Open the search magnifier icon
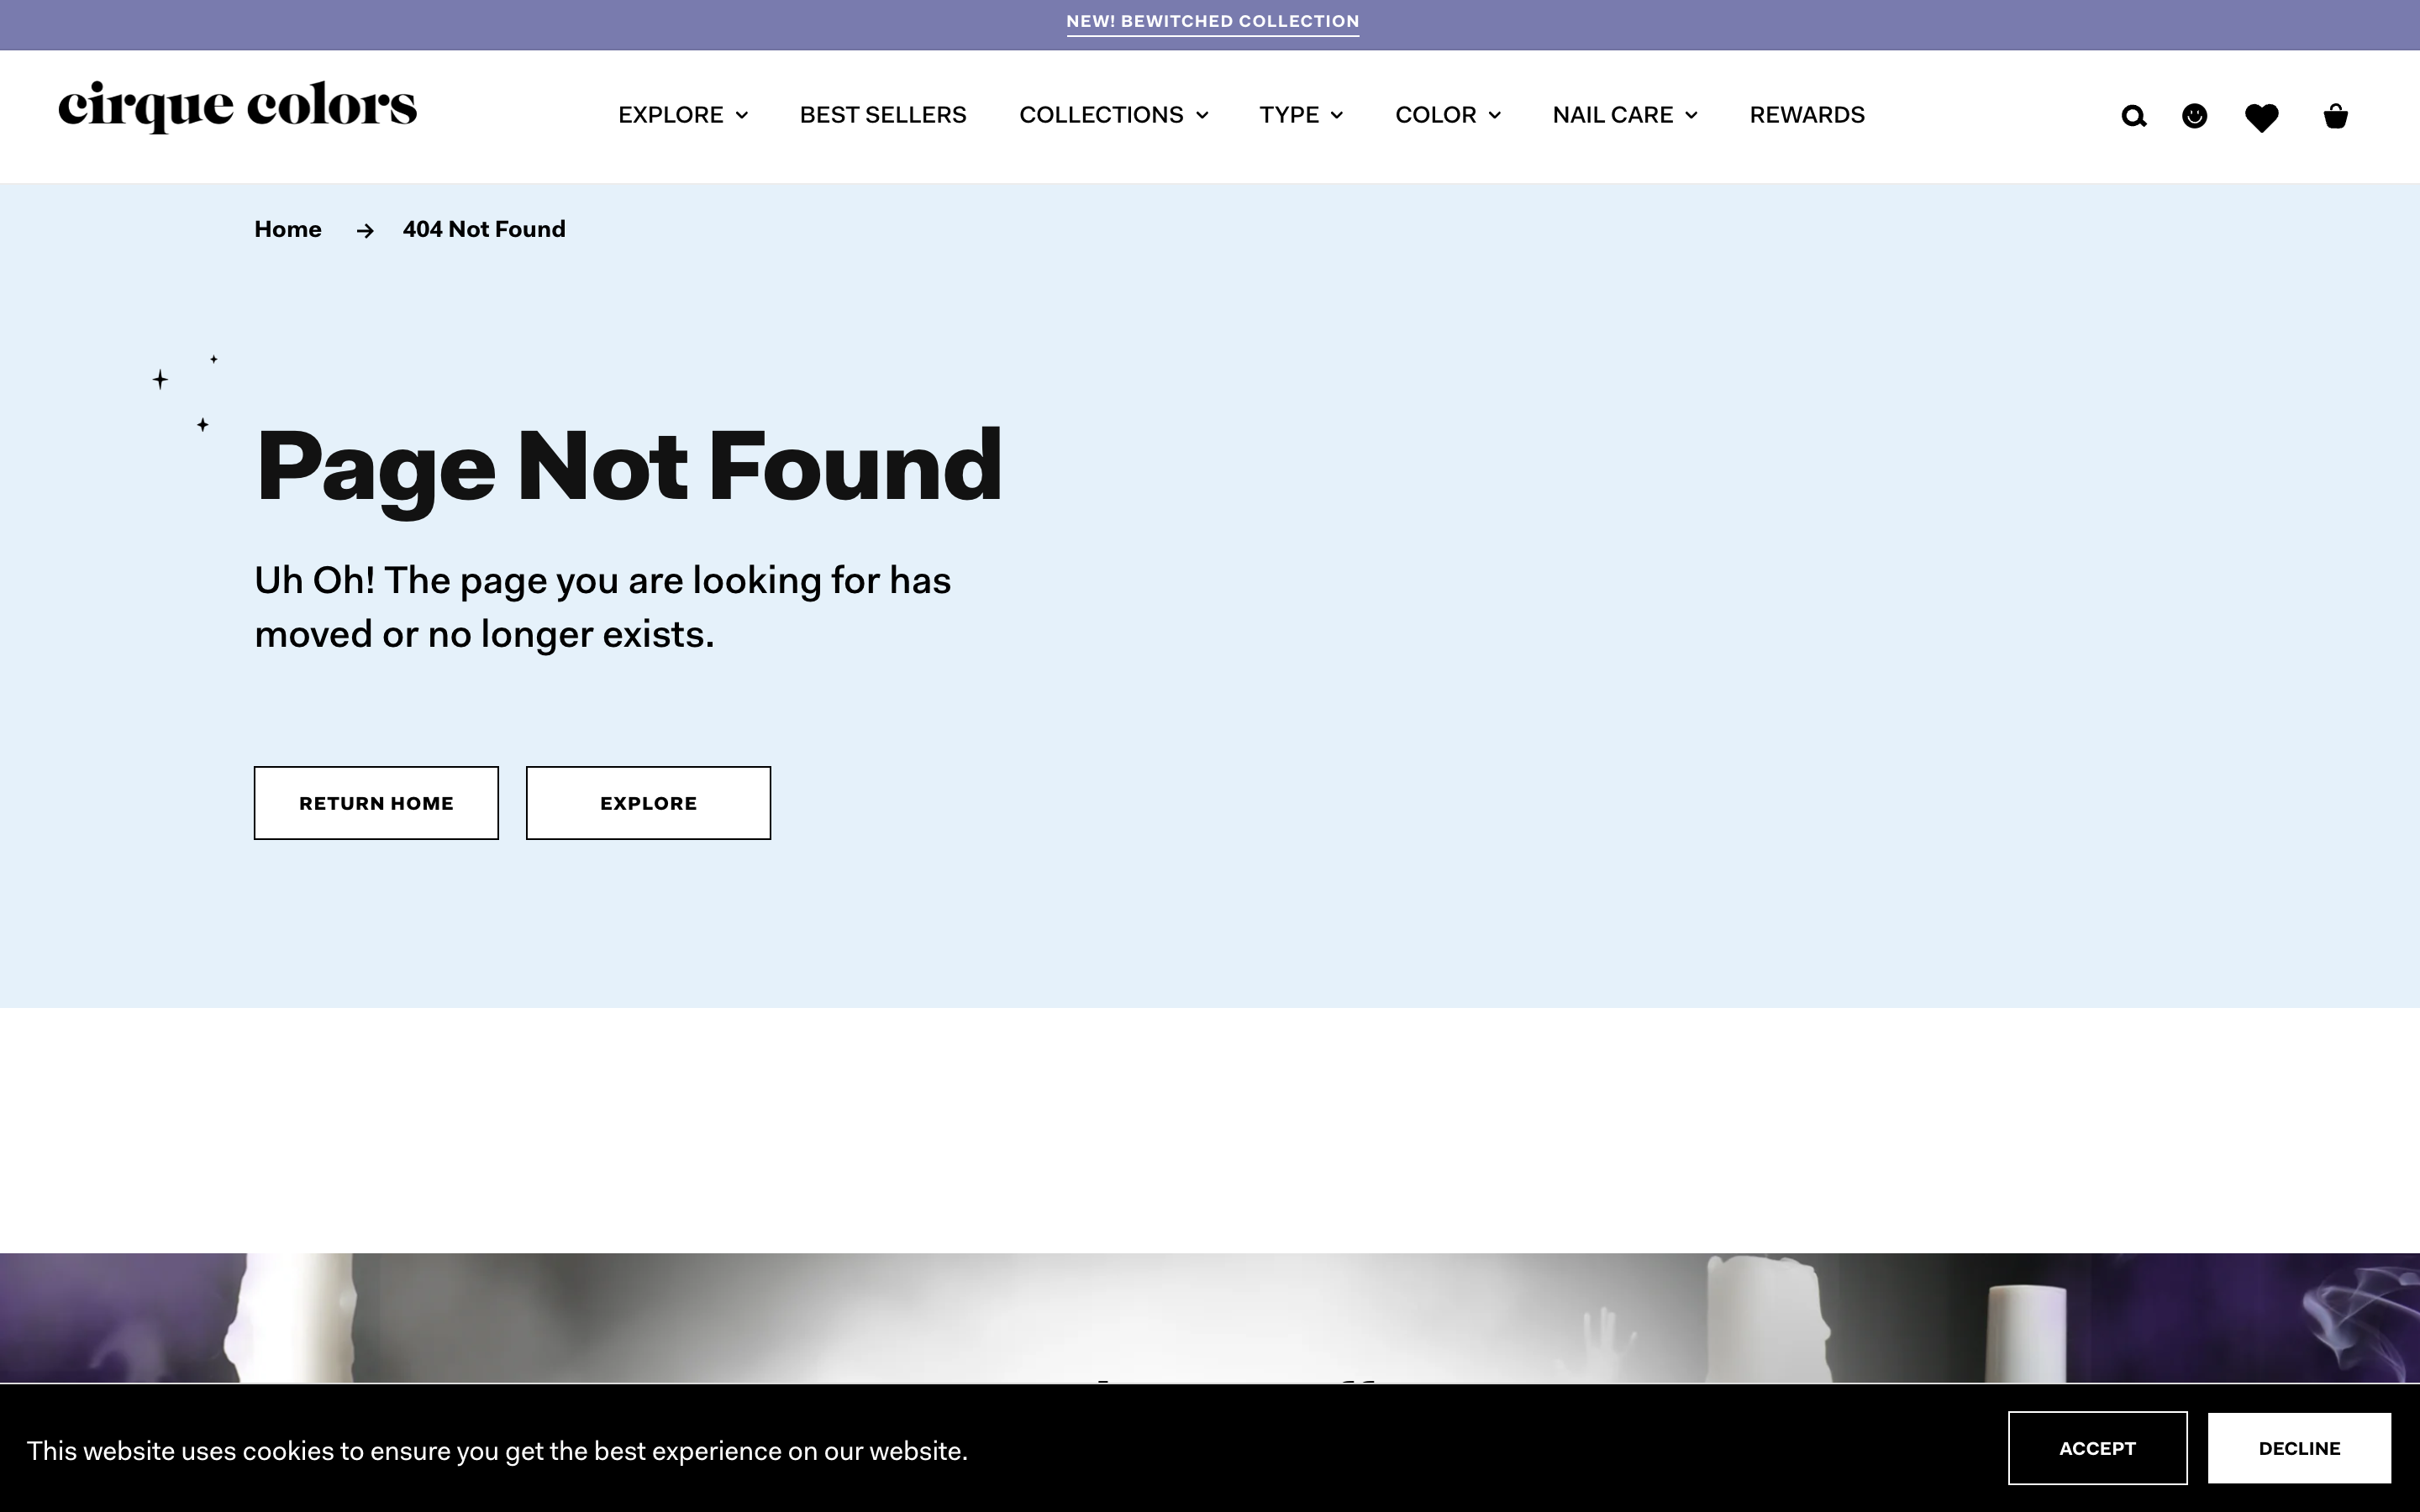Screen dimensions: 2420x1512 coord(2133,116)
